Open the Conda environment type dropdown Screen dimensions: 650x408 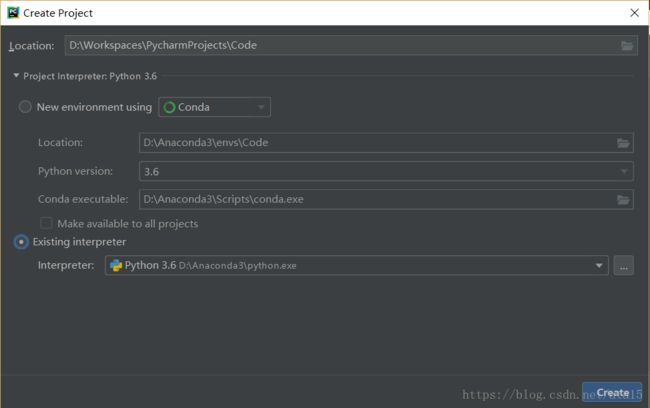214,107
